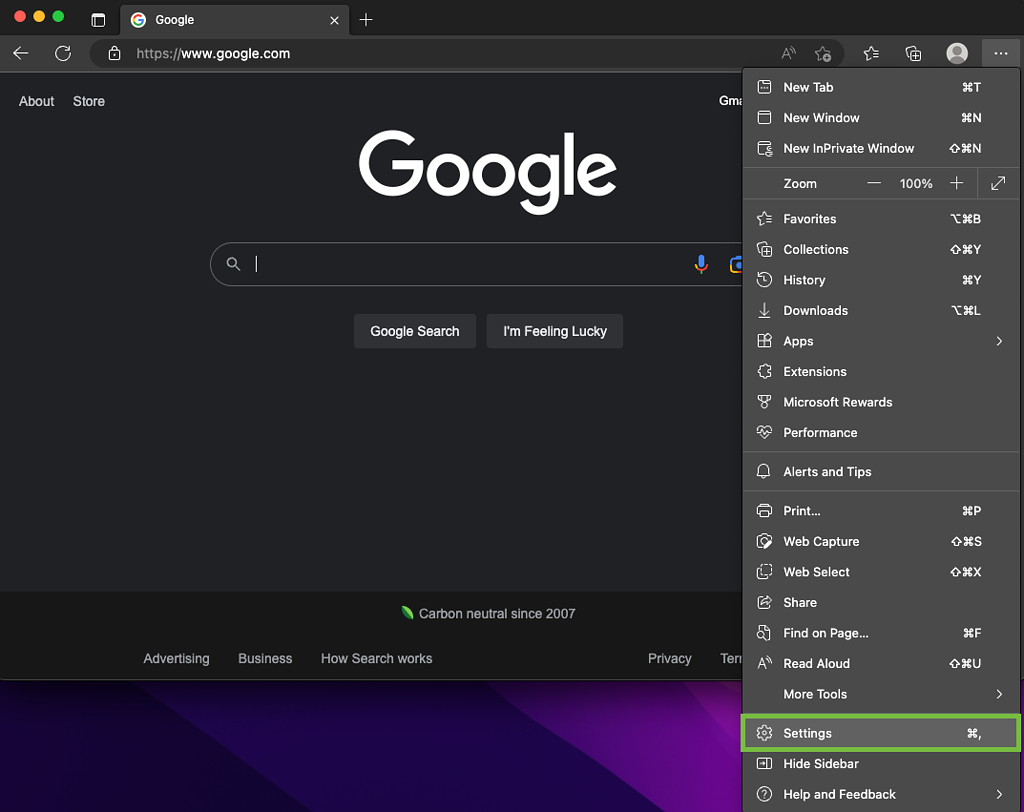Expand the Help and Feedback submenu
The height and width of the screenshot is (812, 1024).
click(997, 794)
